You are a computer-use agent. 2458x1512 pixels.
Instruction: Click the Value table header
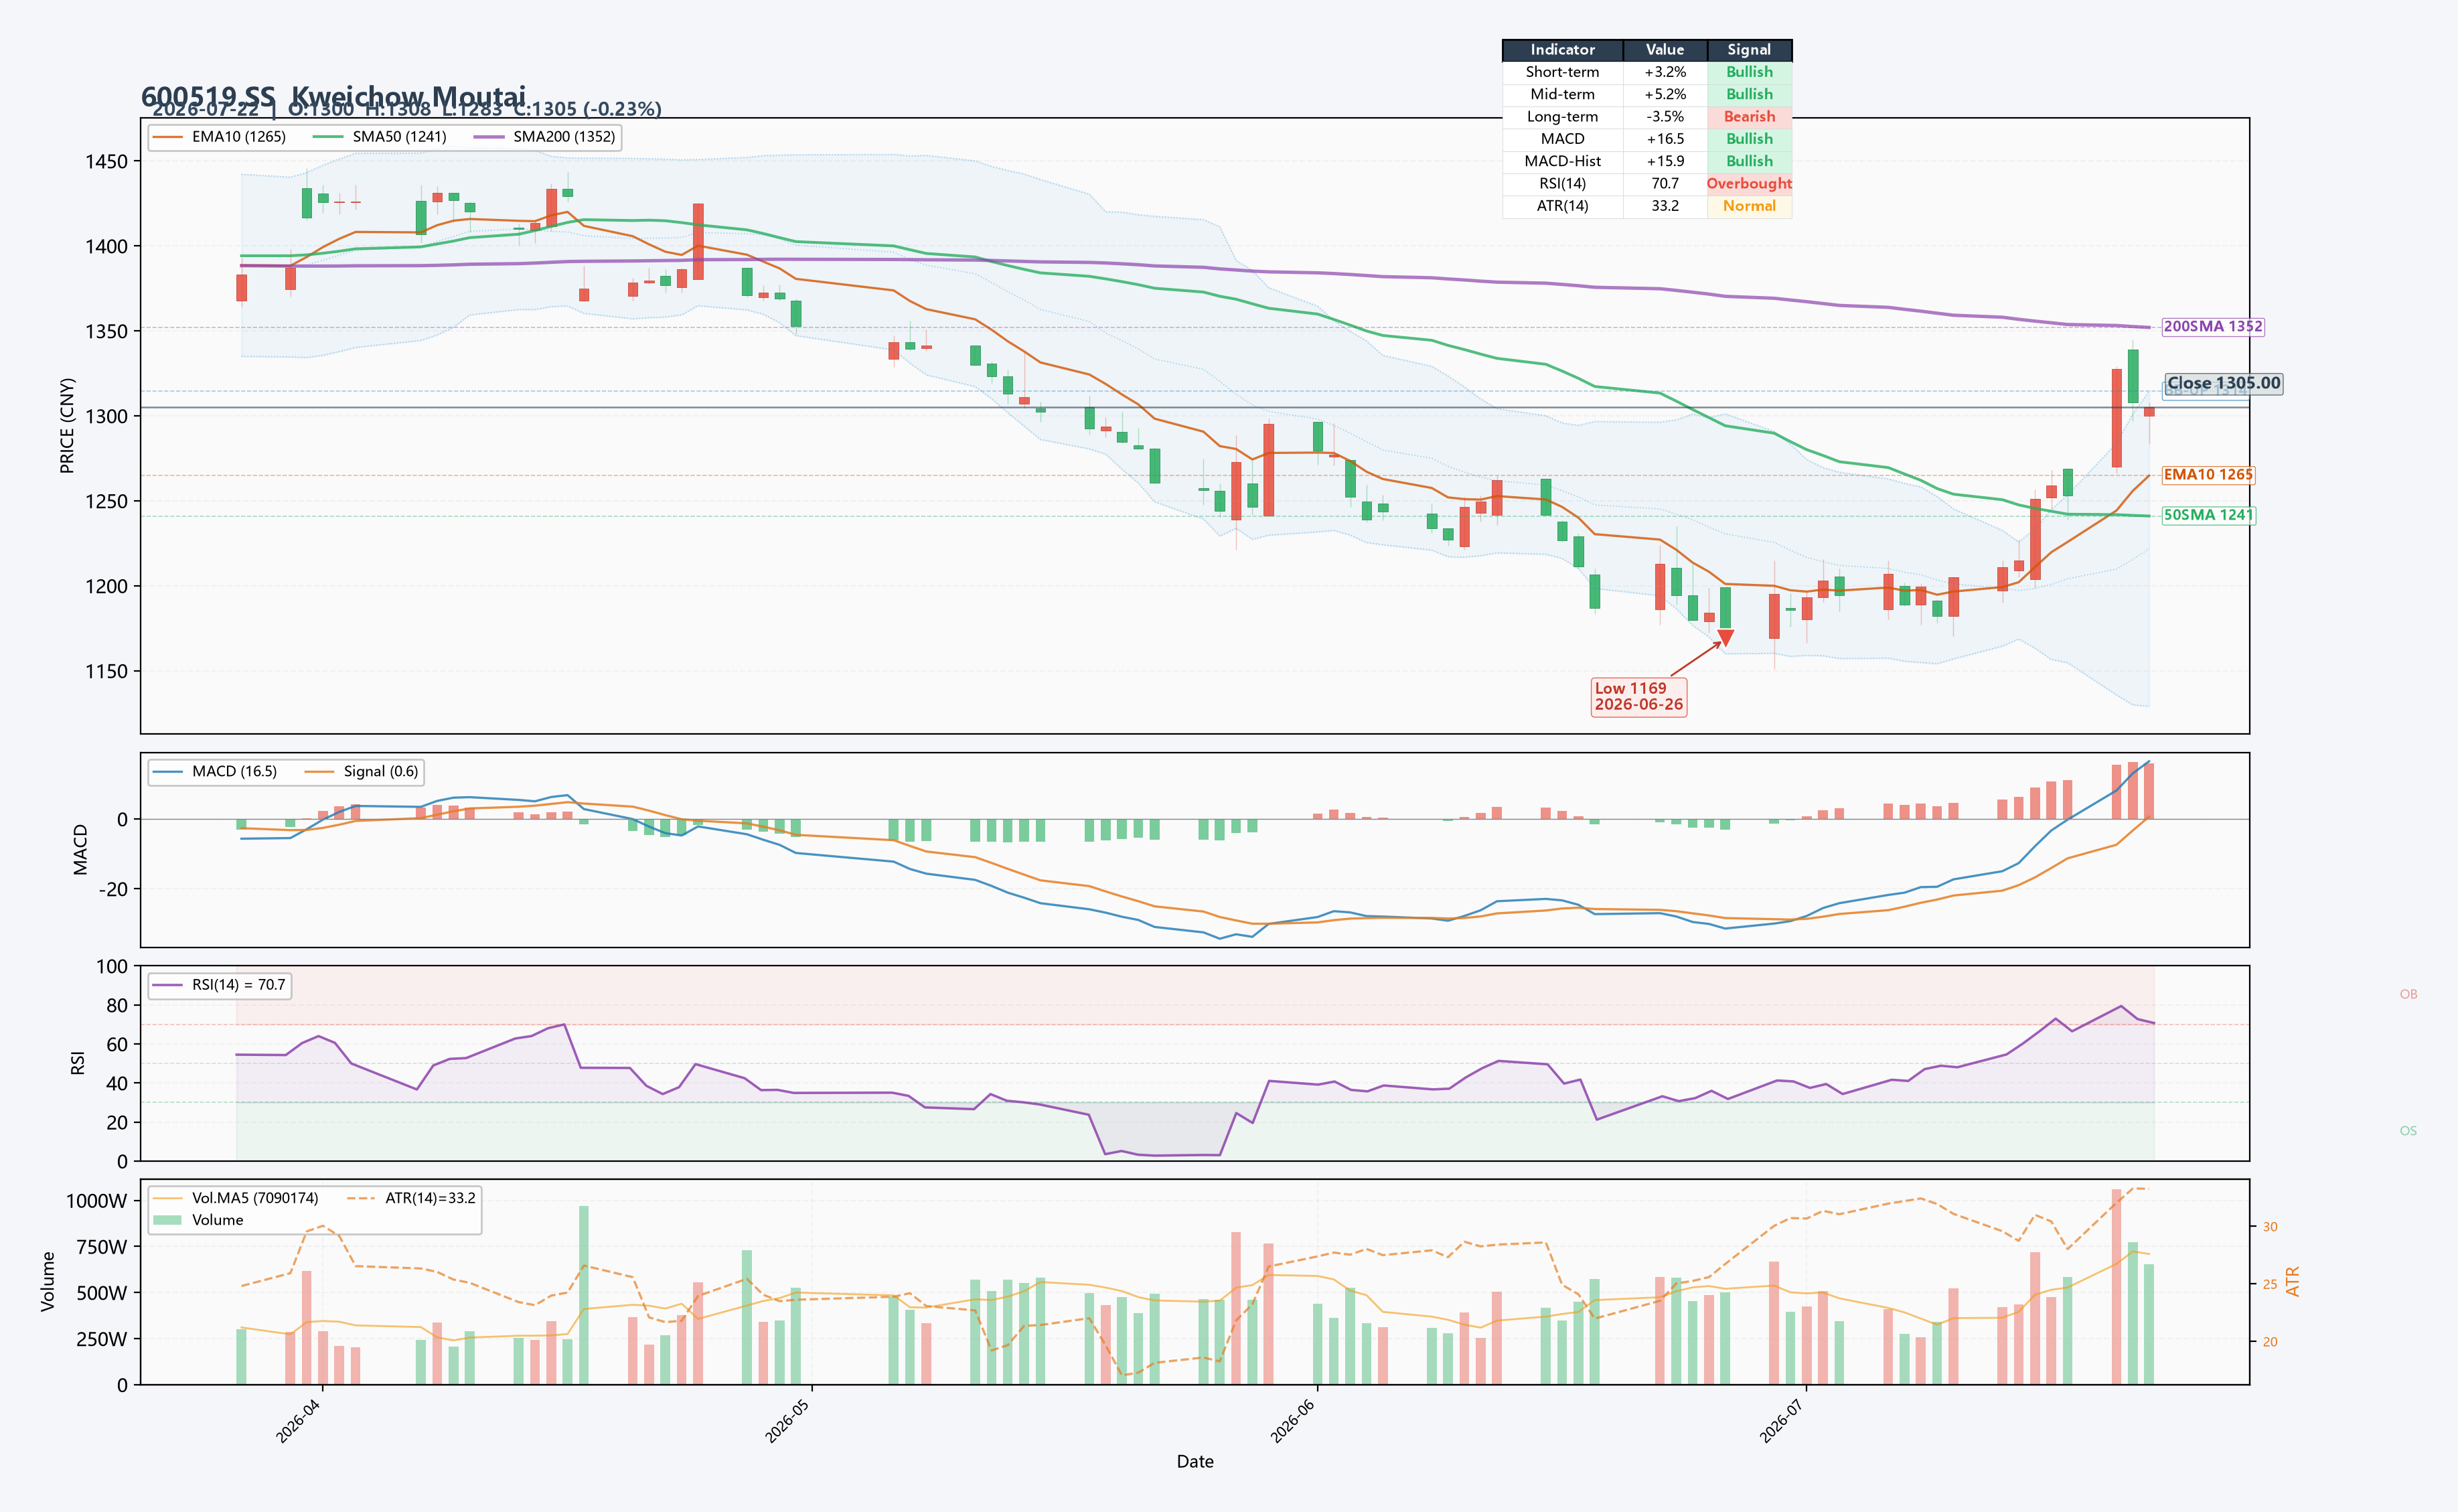[1665, 50]
